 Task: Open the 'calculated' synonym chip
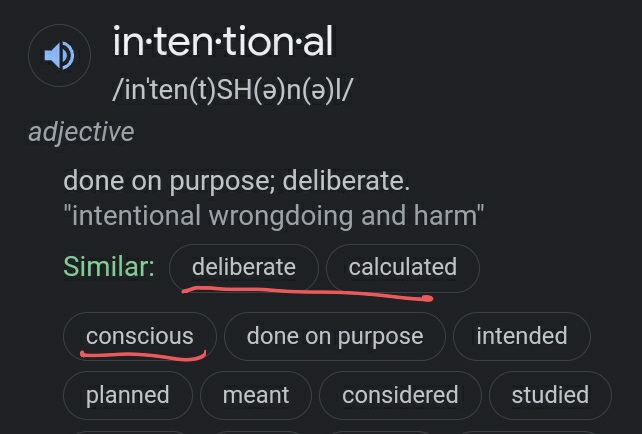[402, 267]
